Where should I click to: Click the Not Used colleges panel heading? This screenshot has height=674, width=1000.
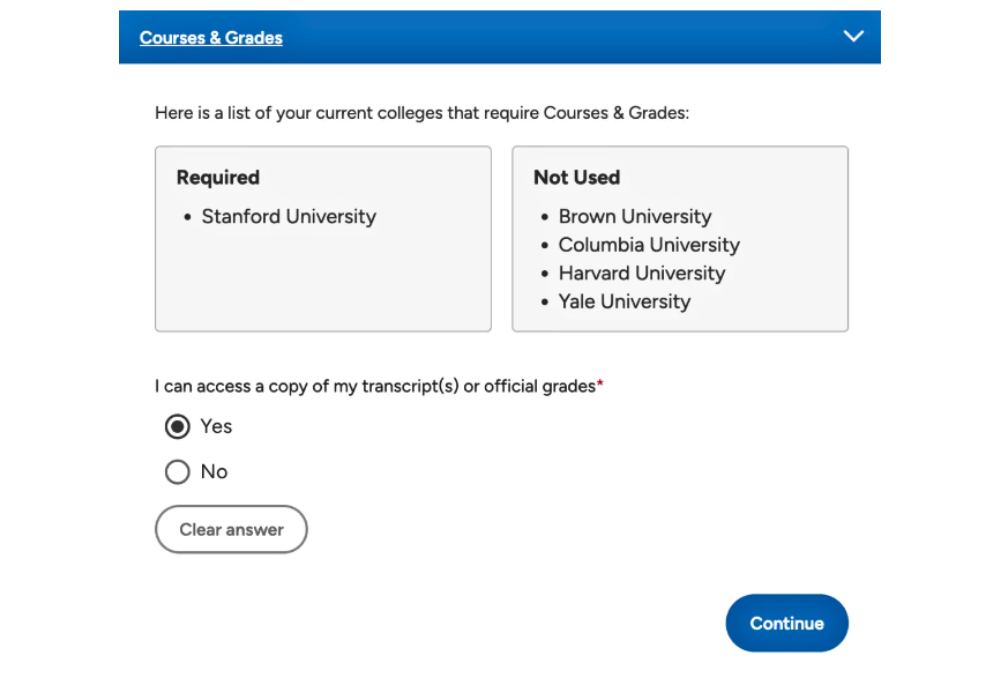pos(576,177)
